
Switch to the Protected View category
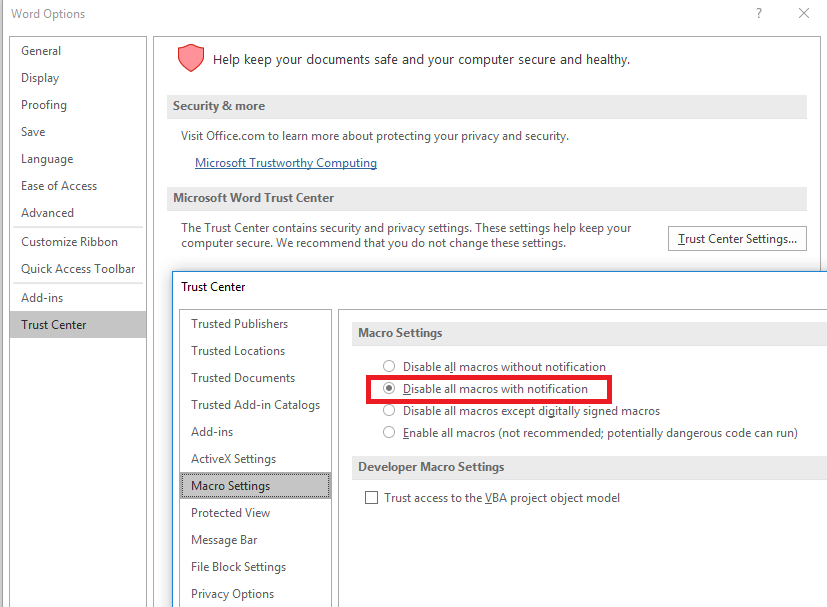[230, 513]
